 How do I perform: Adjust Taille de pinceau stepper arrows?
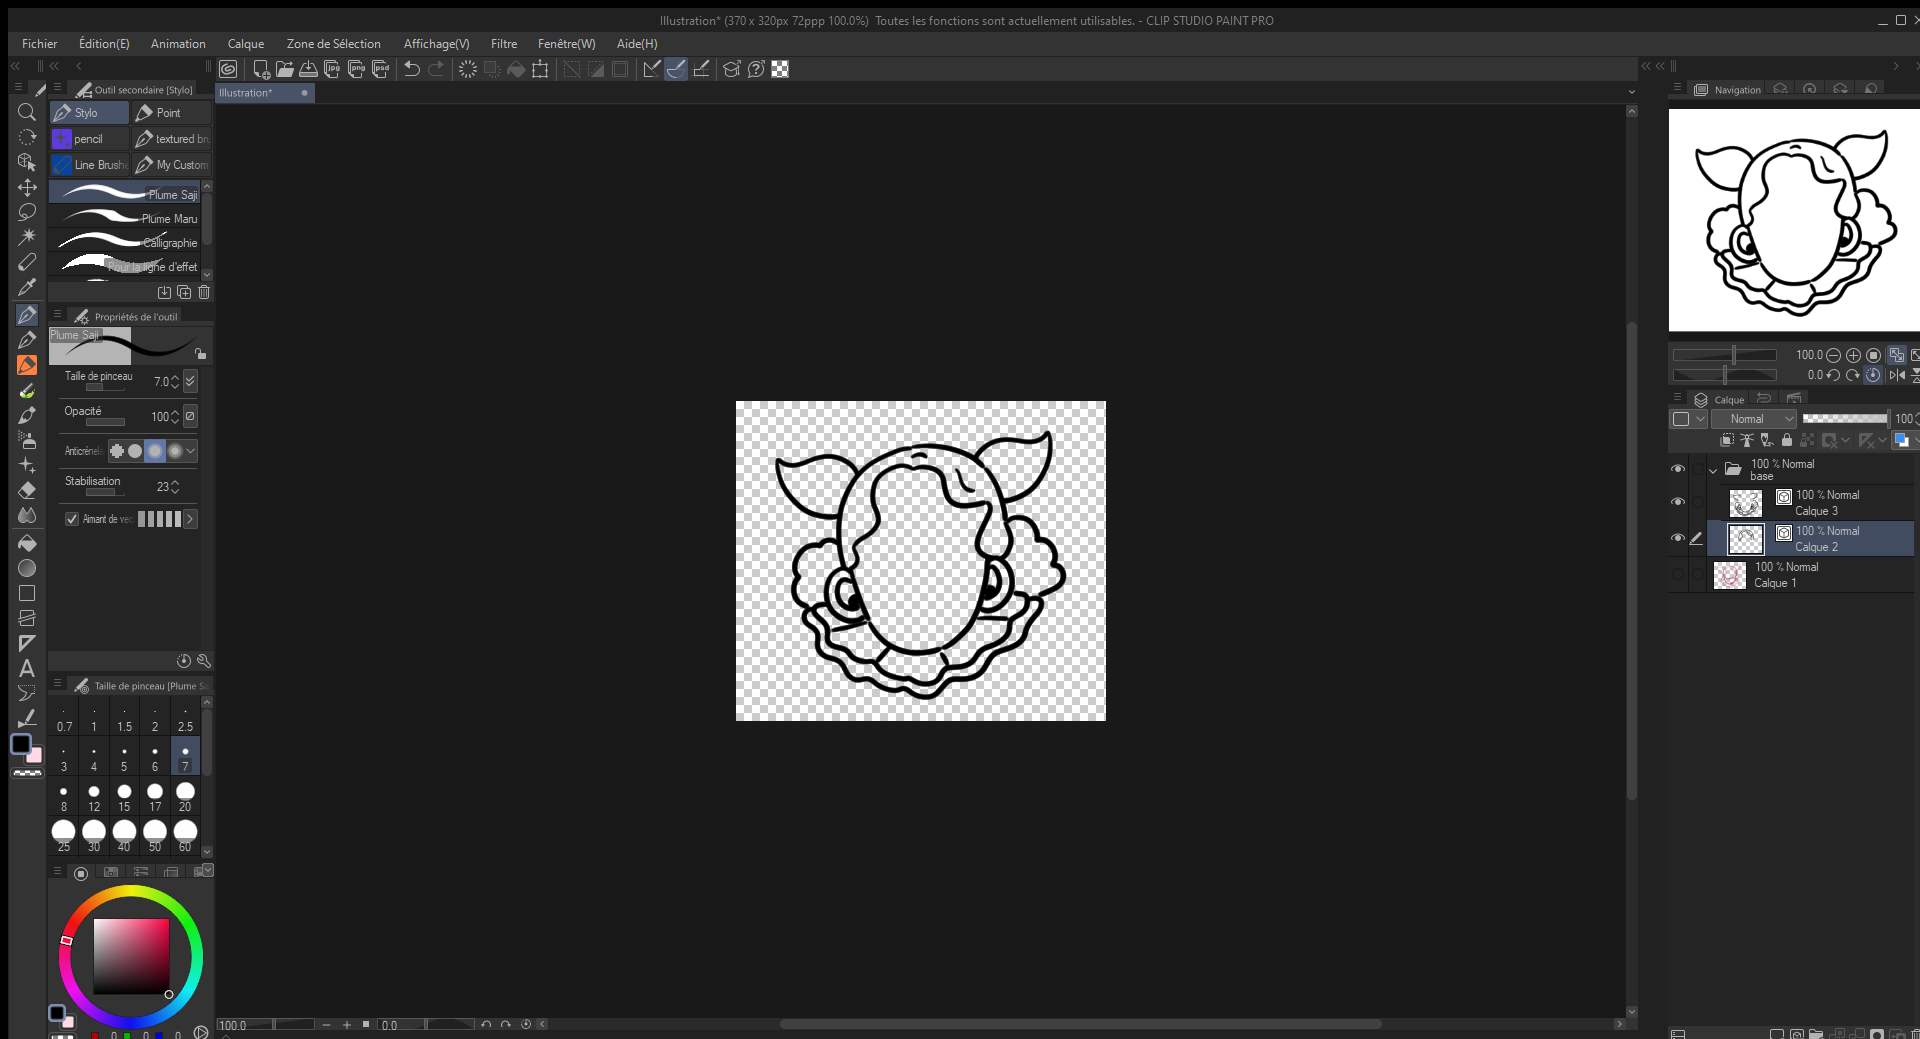175,382
